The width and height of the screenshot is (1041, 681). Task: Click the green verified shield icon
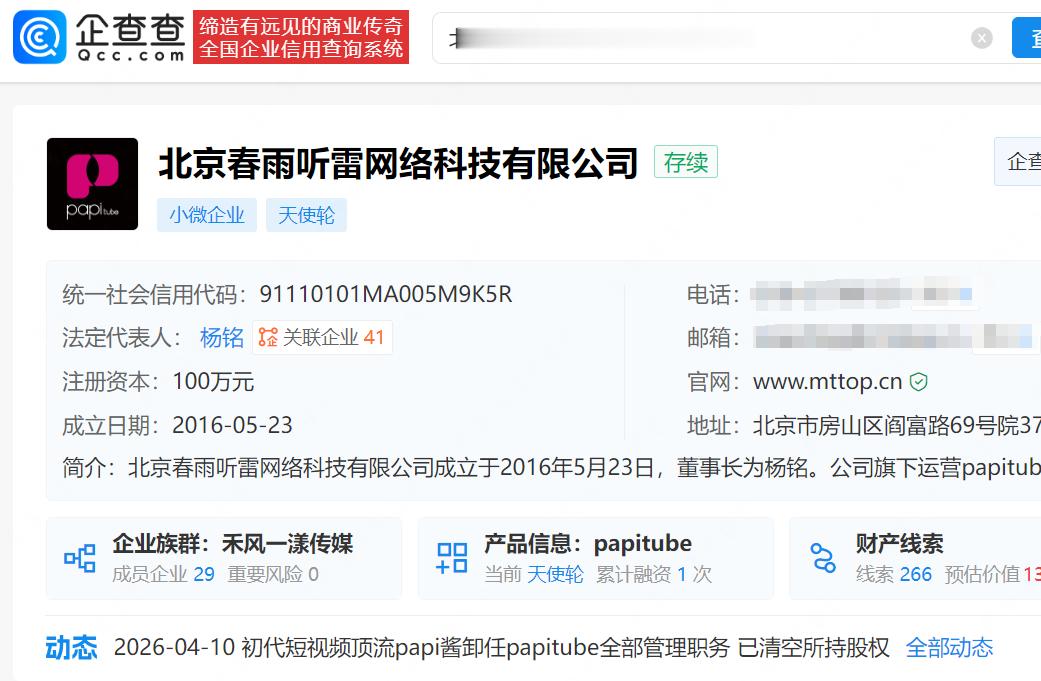918,382
